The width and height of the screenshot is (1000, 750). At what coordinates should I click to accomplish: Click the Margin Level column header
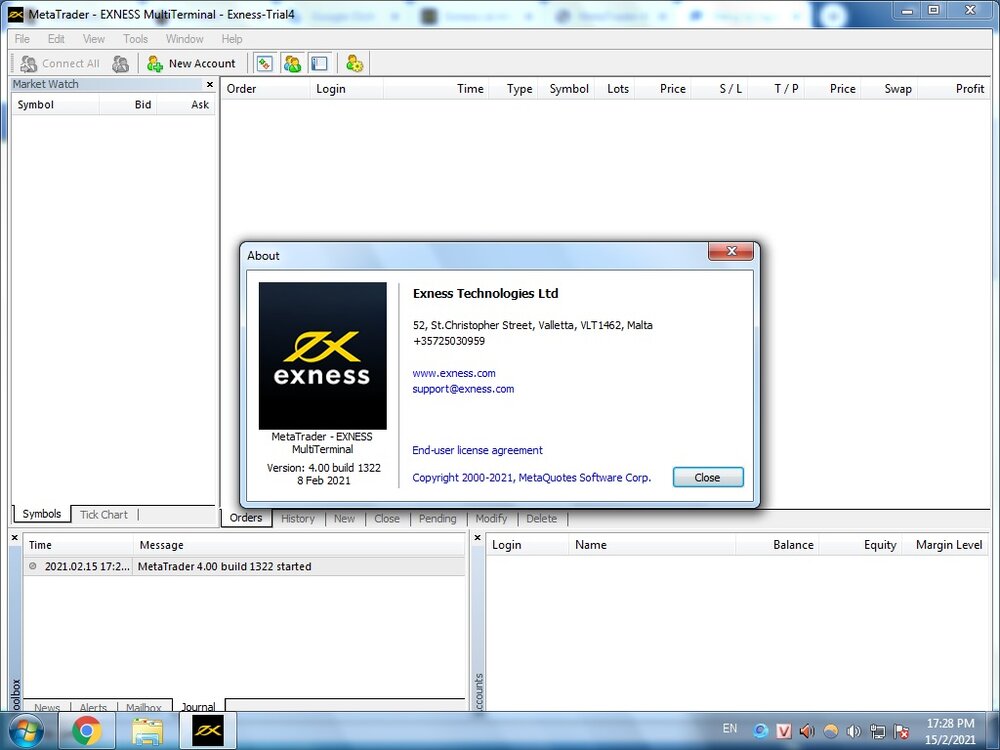(x=945, y=545)
